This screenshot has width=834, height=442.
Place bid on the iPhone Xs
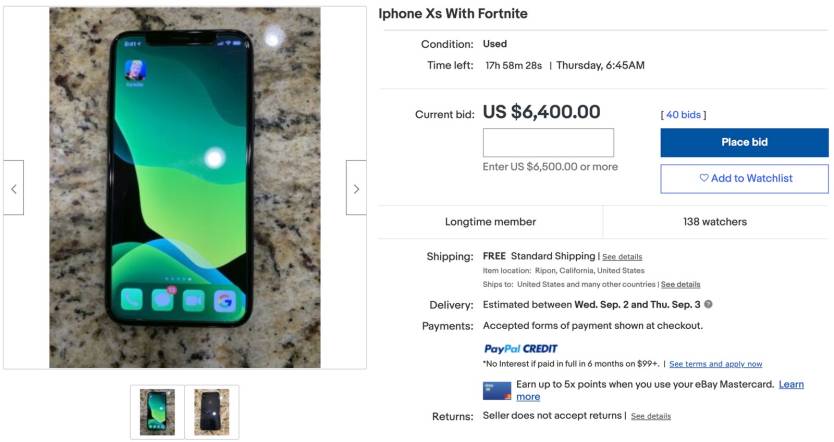pyautogui.click(x=744, y=142)
